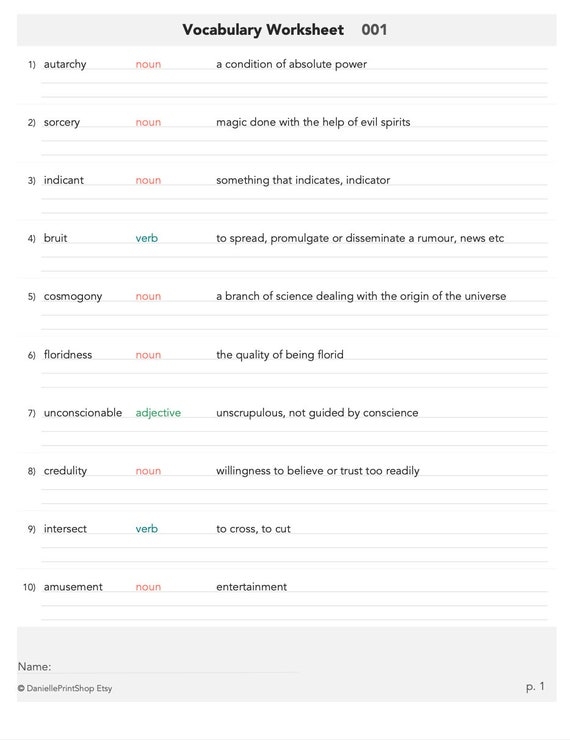Click the worksheet number 001
This screenshot has height=740, width=570.
pos(374,30)
